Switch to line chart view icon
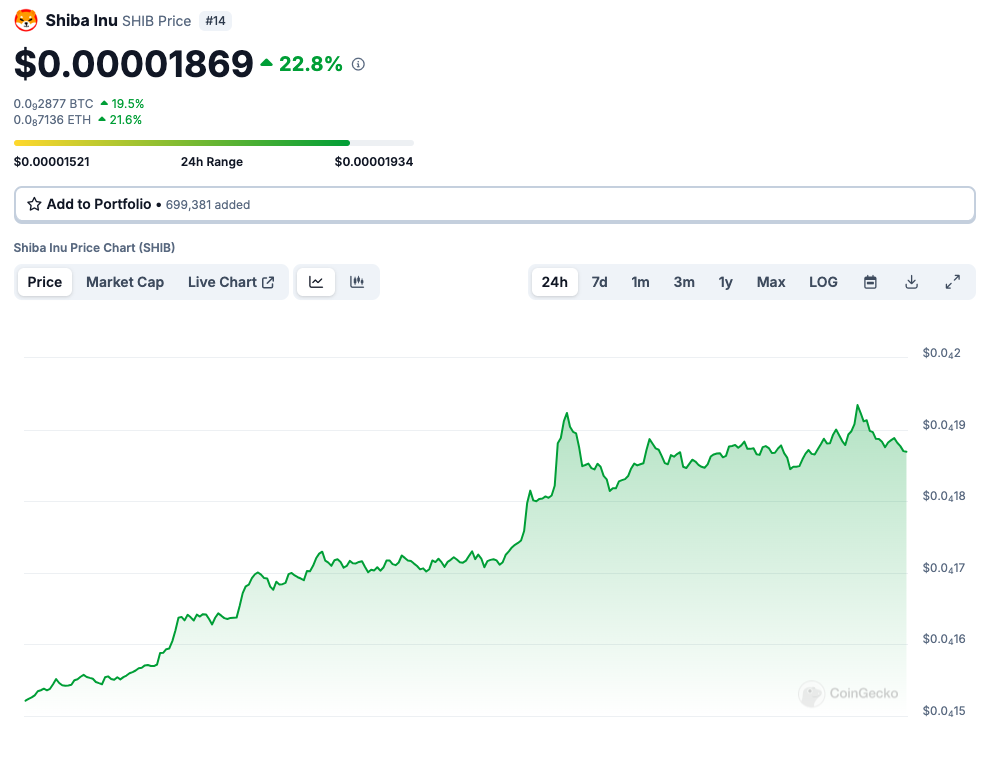The height and width of the screenshot is (760, 996). point(316,282)
